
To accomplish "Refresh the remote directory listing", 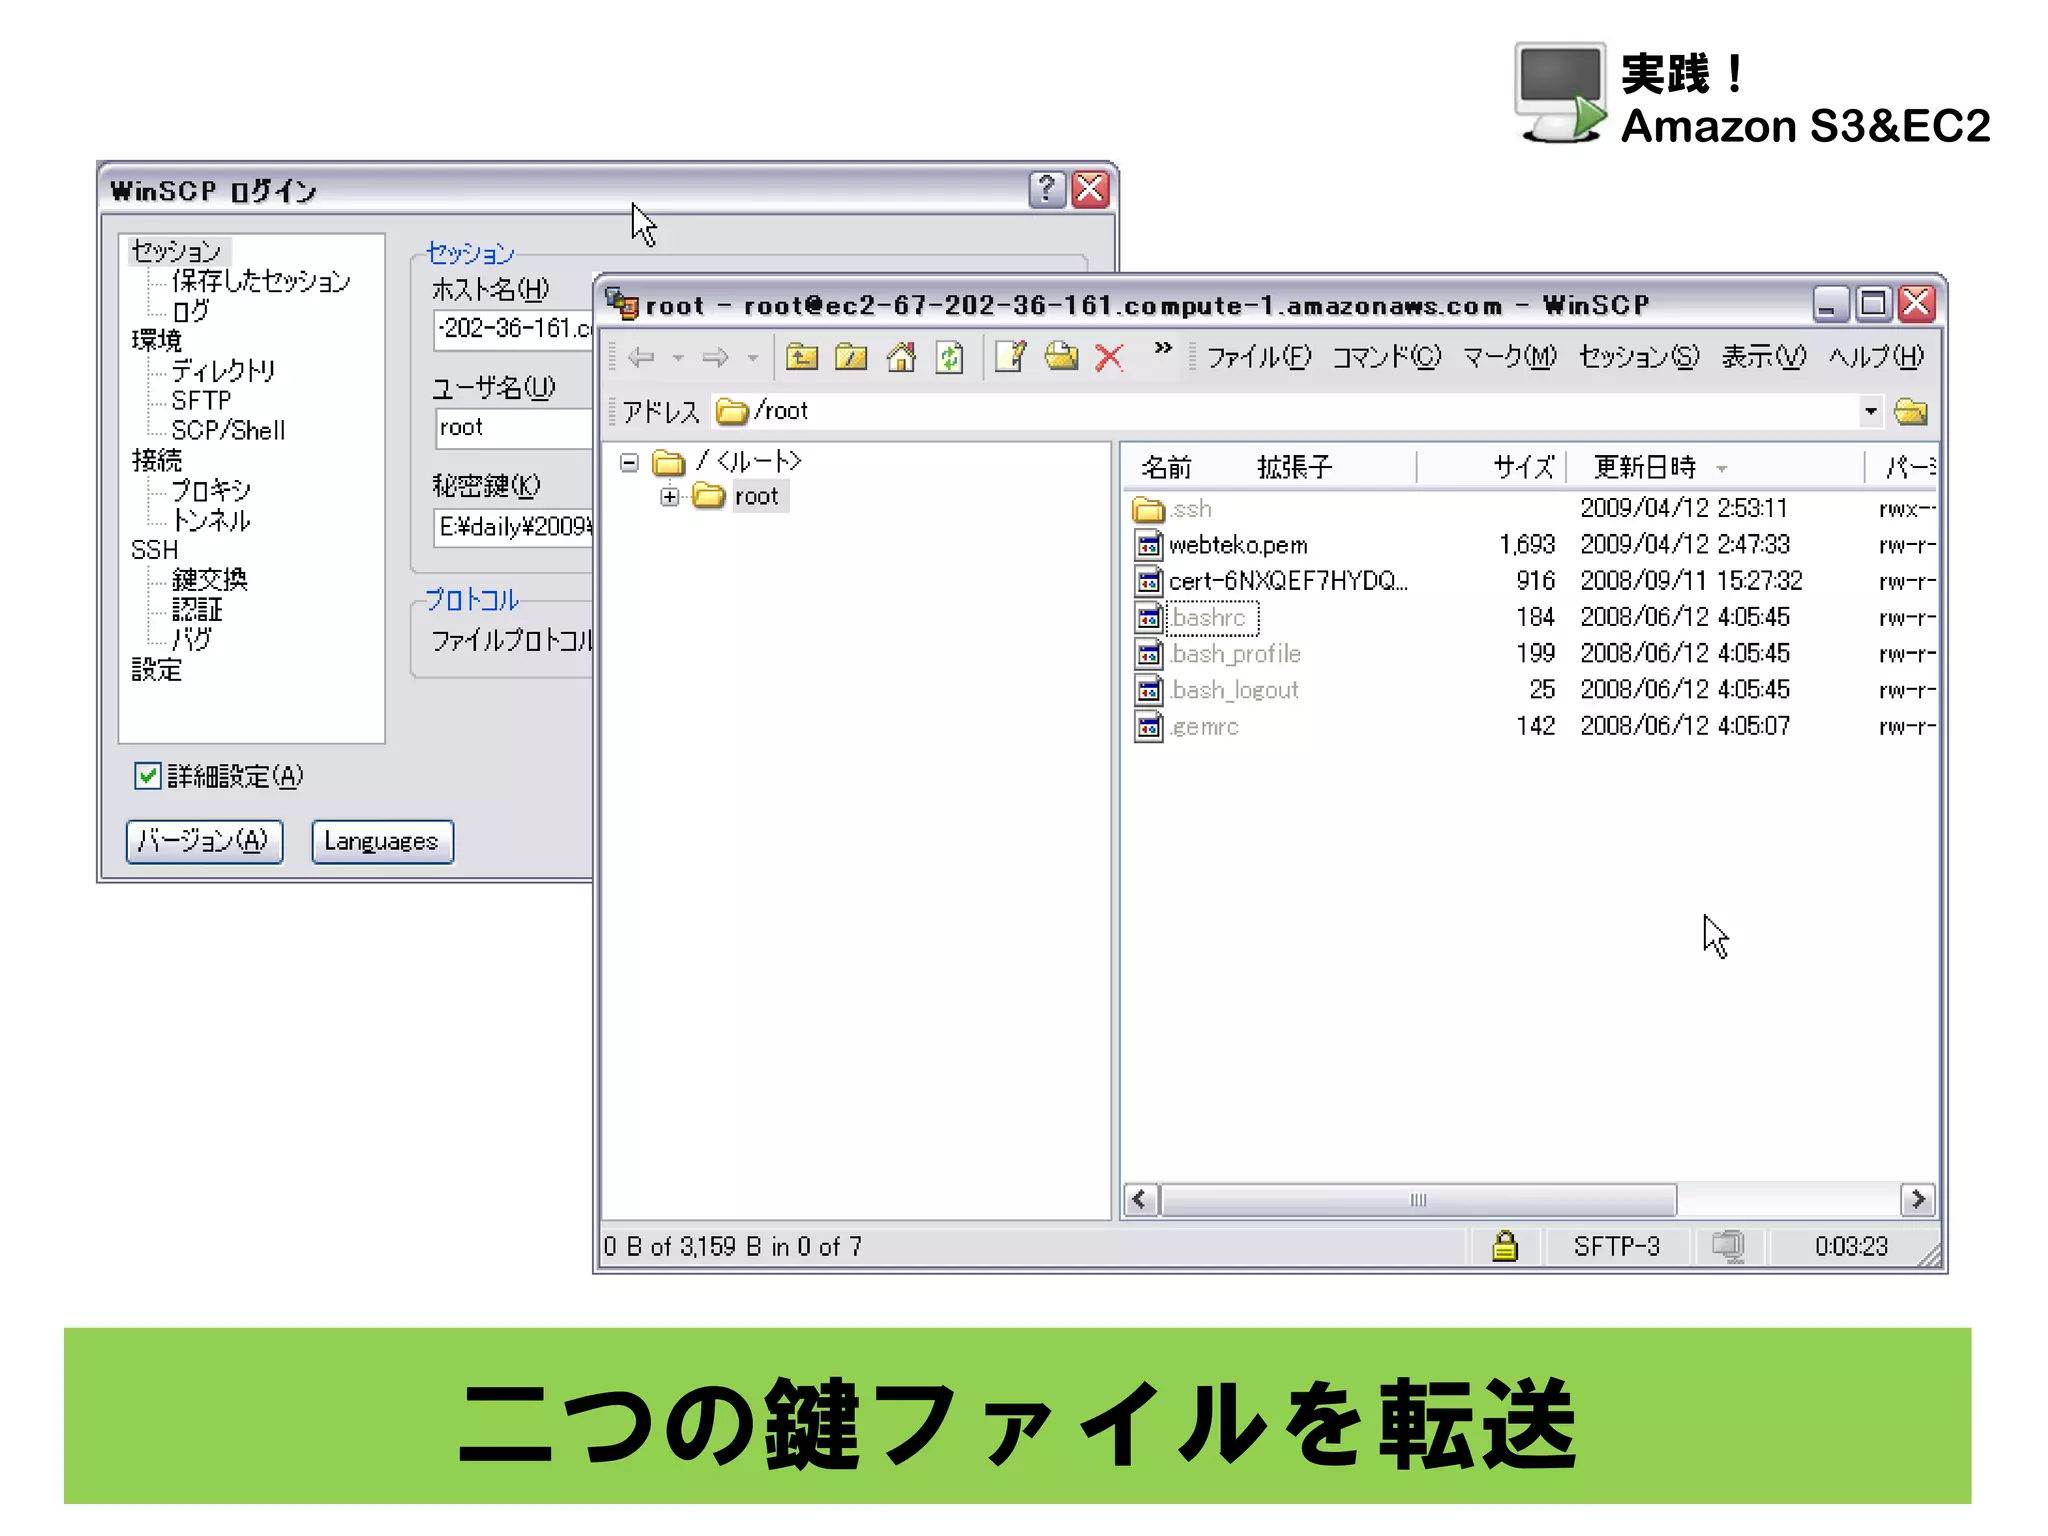I will [950, 357].
